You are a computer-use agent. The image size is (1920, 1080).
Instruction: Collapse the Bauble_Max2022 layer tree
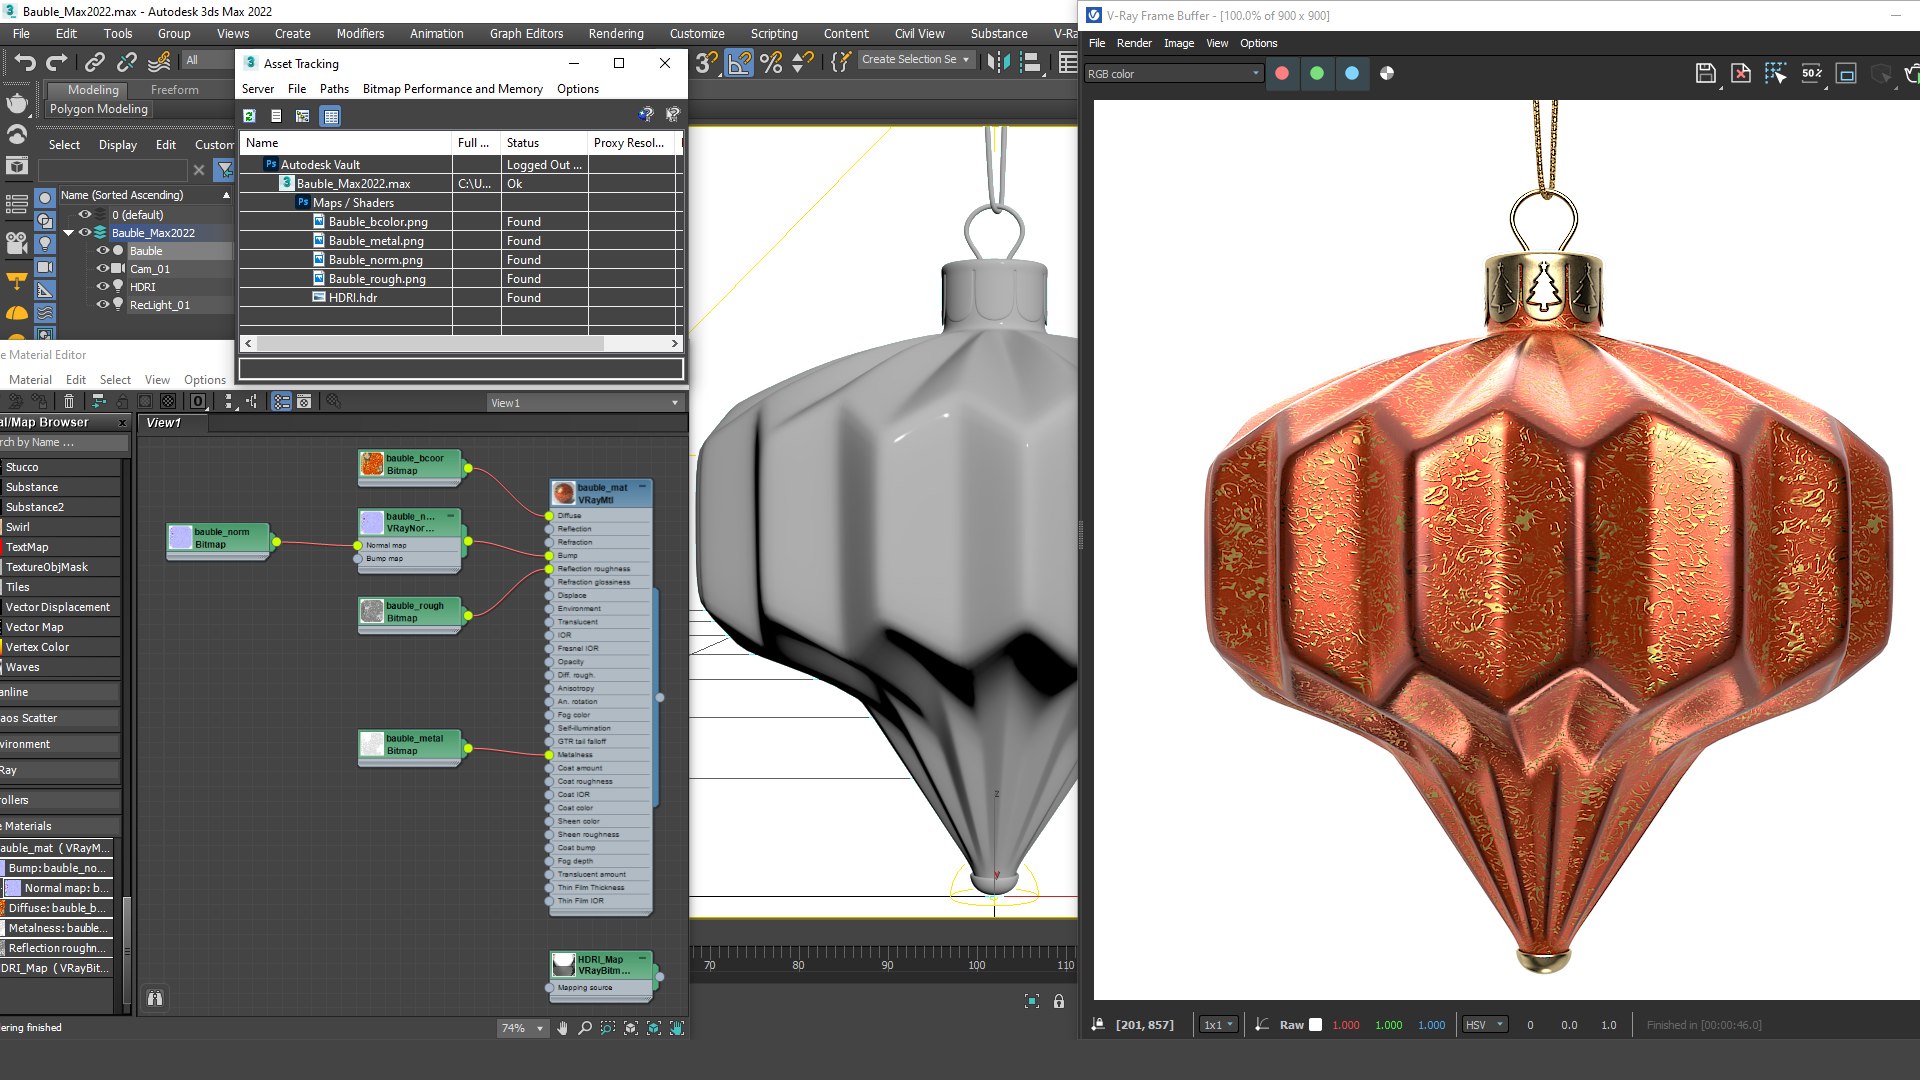[69, 233]
